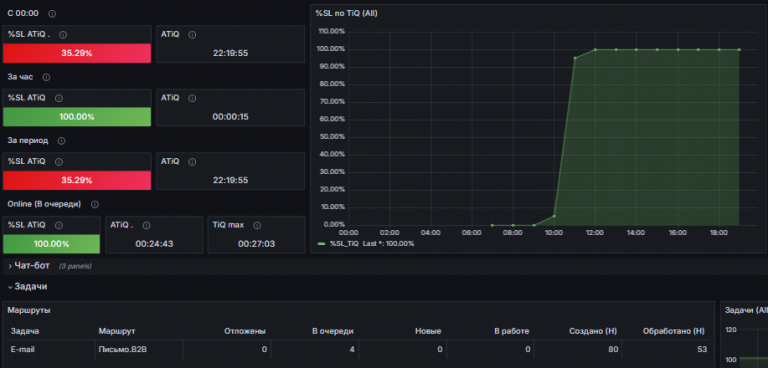768x368 pixels.
Task: Click the green 100.00% value in Online section
Action: 51,244
